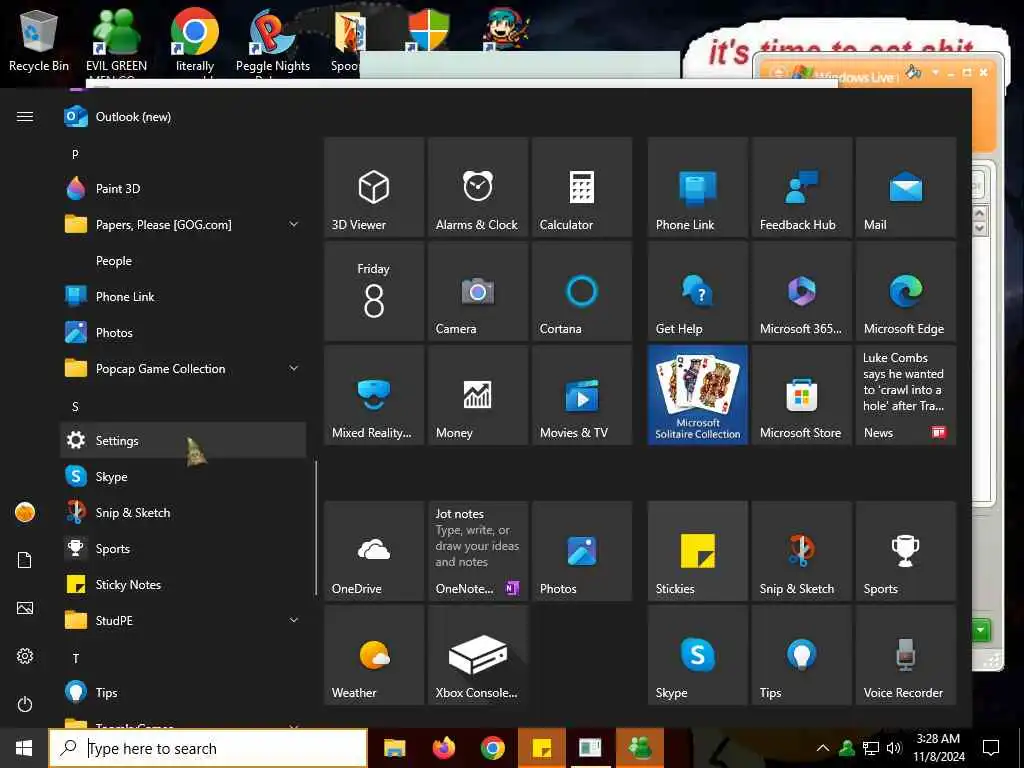This screenshot has height=768, width=1024.
Task: Open People from app list
Action: 183,261
